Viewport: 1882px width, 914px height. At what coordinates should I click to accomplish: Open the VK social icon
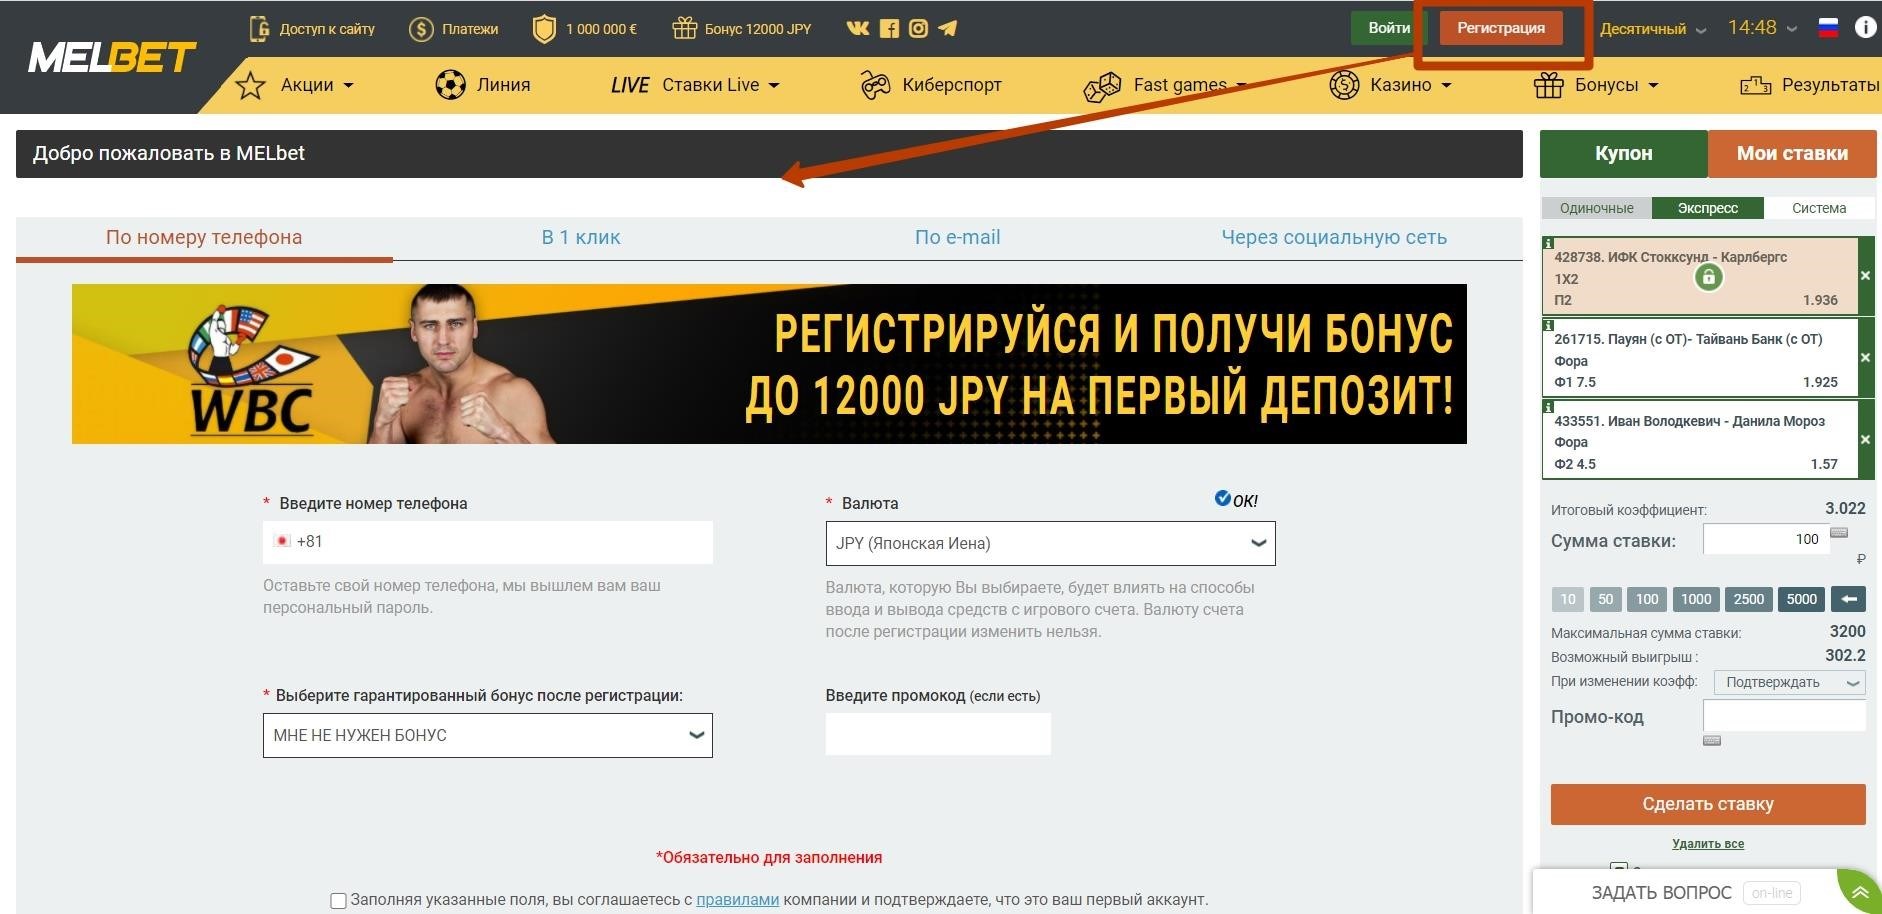[858, 28]
